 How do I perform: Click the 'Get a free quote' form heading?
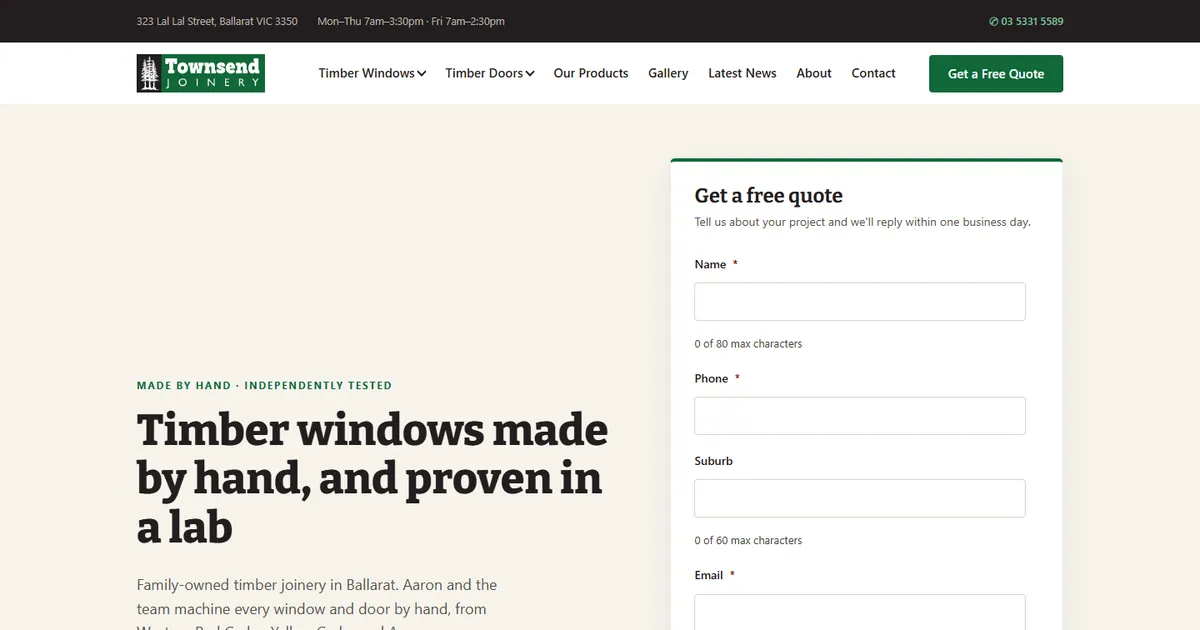[x=769, y=196]
